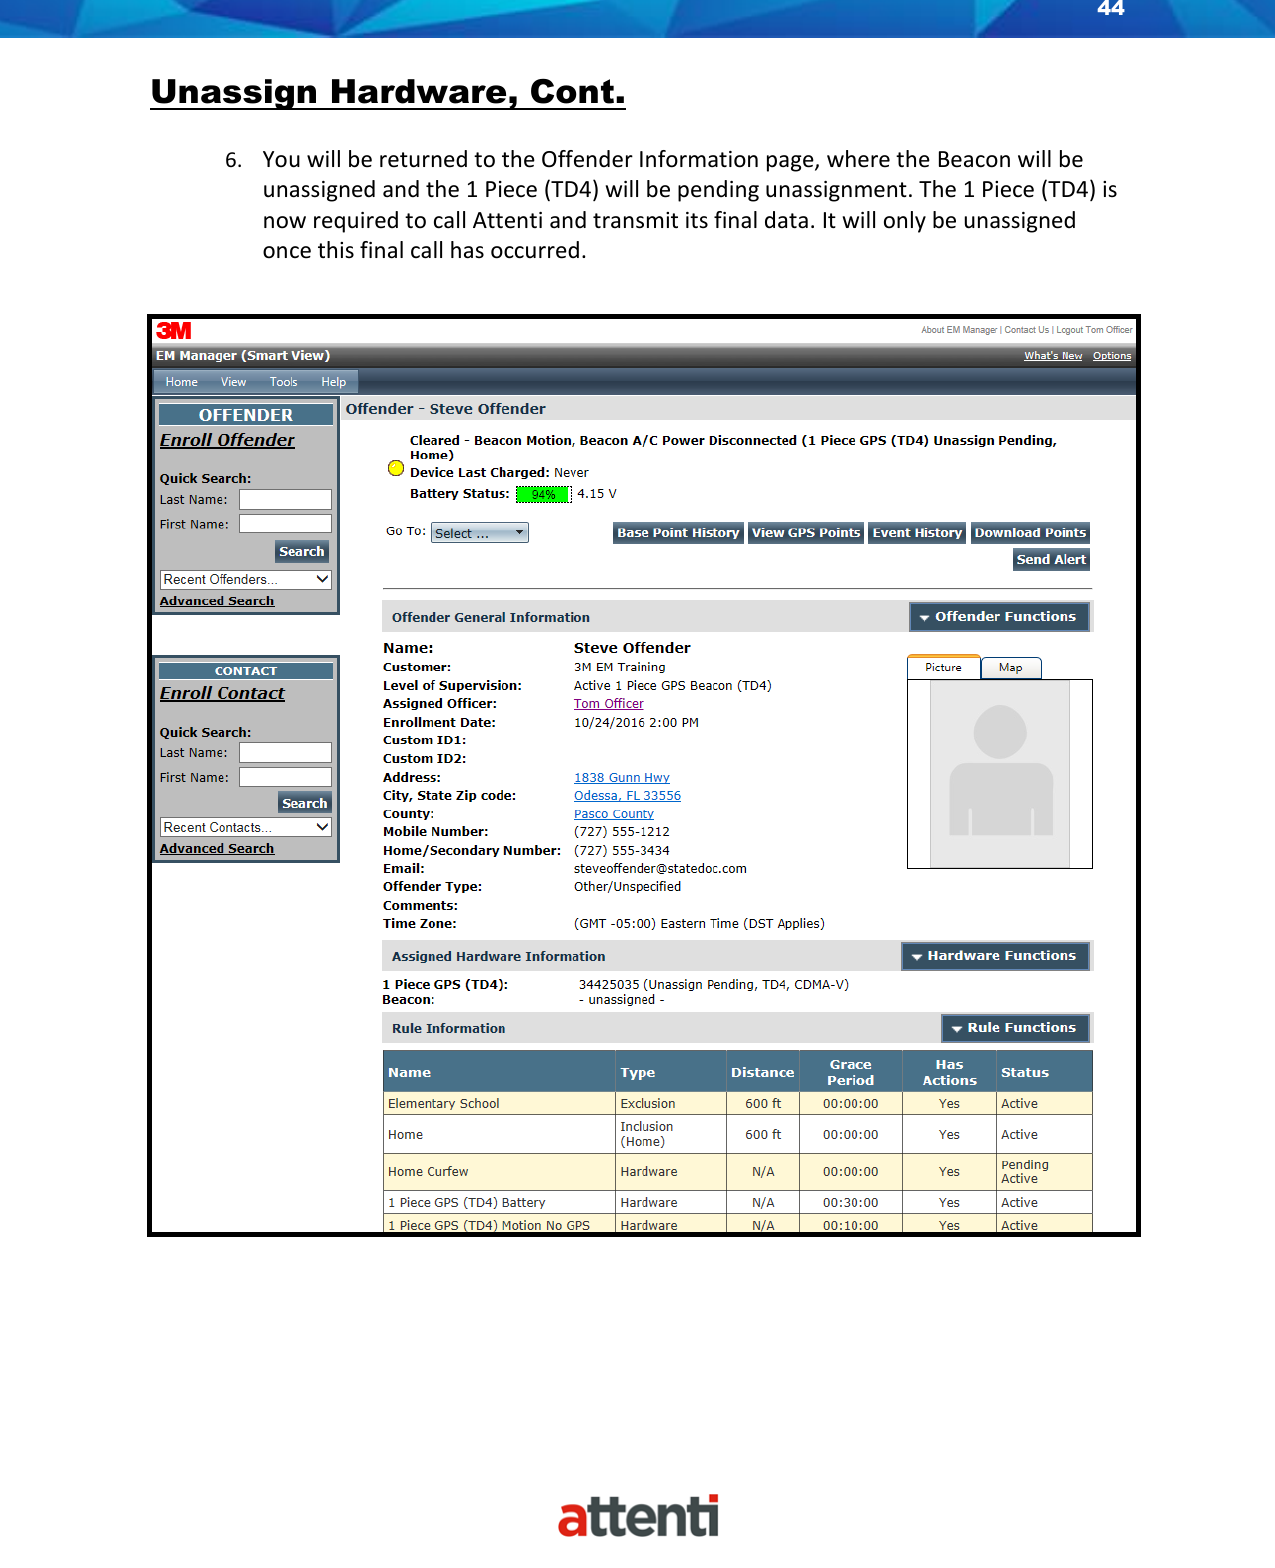Focus the Contact First Name field
Image resolution: width=1275 pixels, height=1568 pixels.
point(285,777)
